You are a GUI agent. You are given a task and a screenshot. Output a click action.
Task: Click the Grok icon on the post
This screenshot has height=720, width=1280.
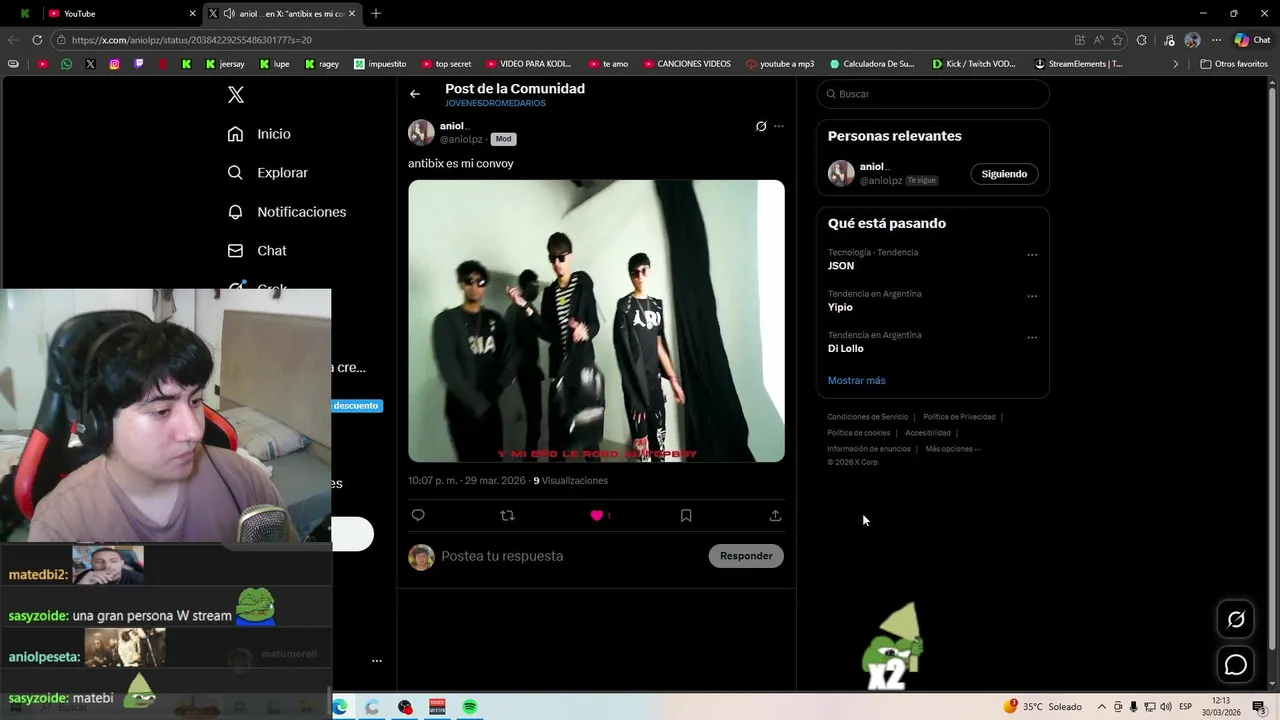pos(761,126)
